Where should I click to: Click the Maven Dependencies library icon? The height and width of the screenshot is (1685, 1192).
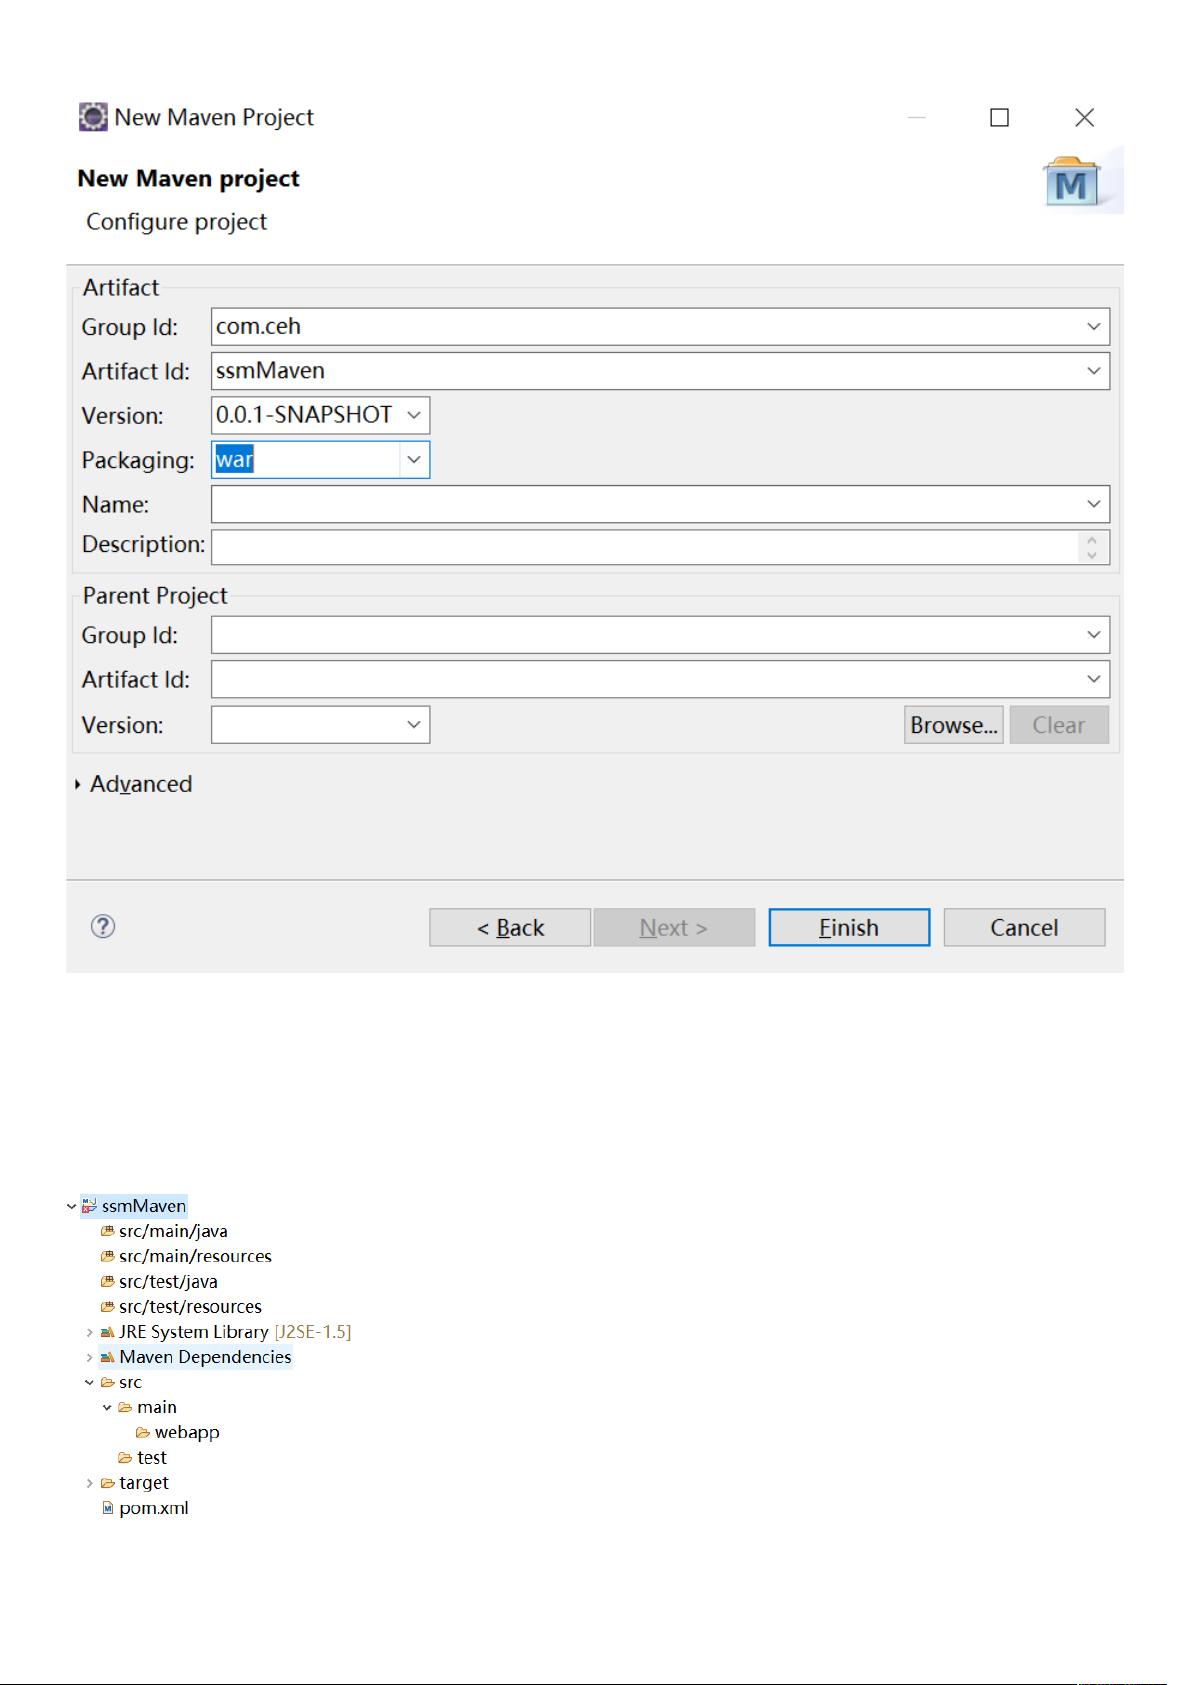click(x=107, y=1357)
